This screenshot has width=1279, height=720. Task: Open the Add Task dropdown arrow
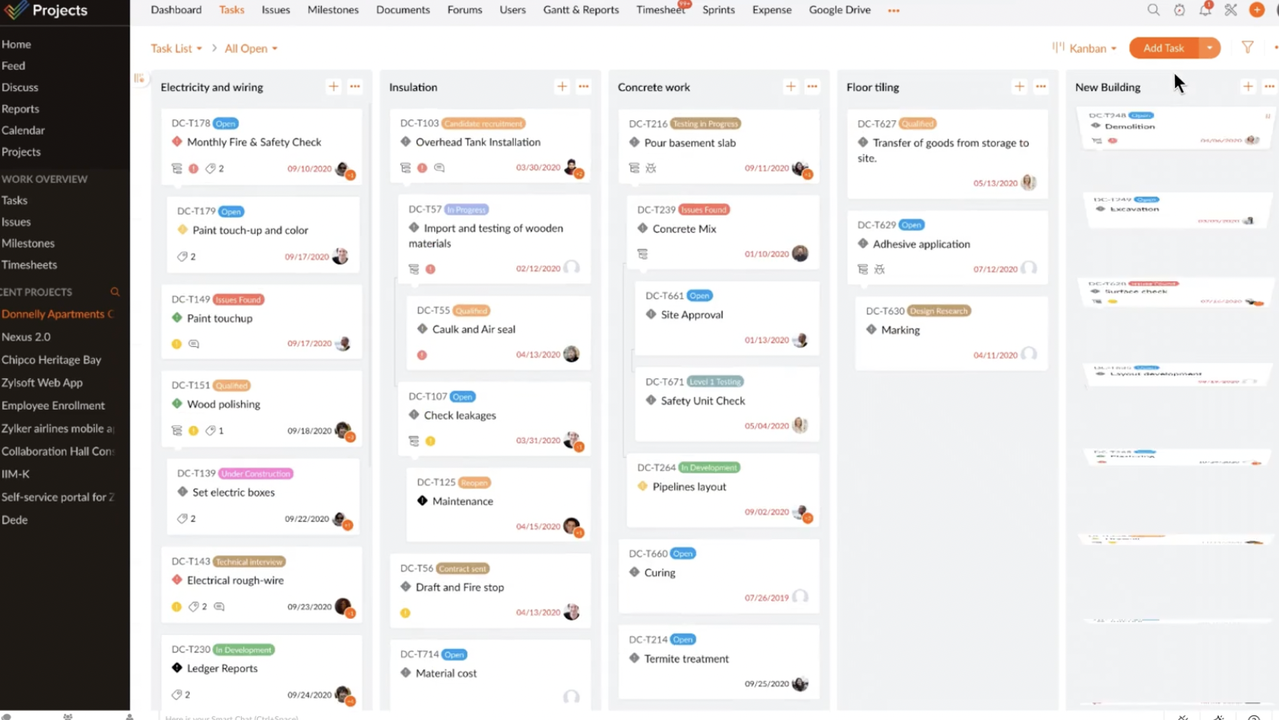click(x=1209, y=48)
